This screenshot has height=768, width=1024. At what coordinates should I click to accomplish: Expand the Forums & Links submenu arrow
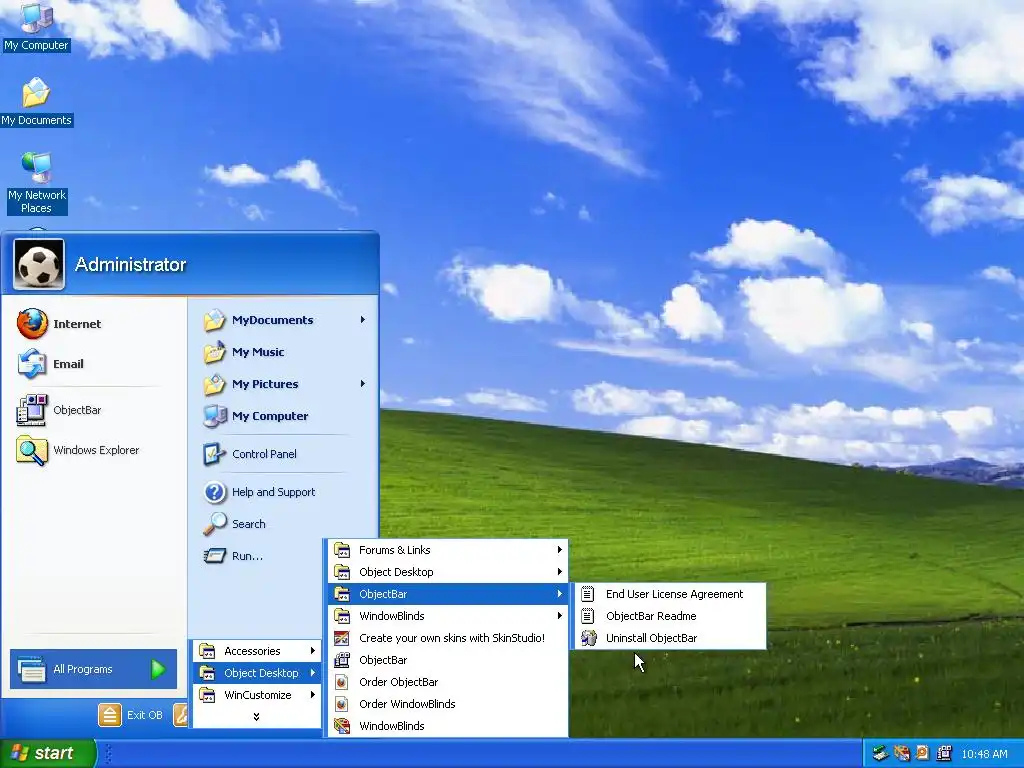(560, 550)
